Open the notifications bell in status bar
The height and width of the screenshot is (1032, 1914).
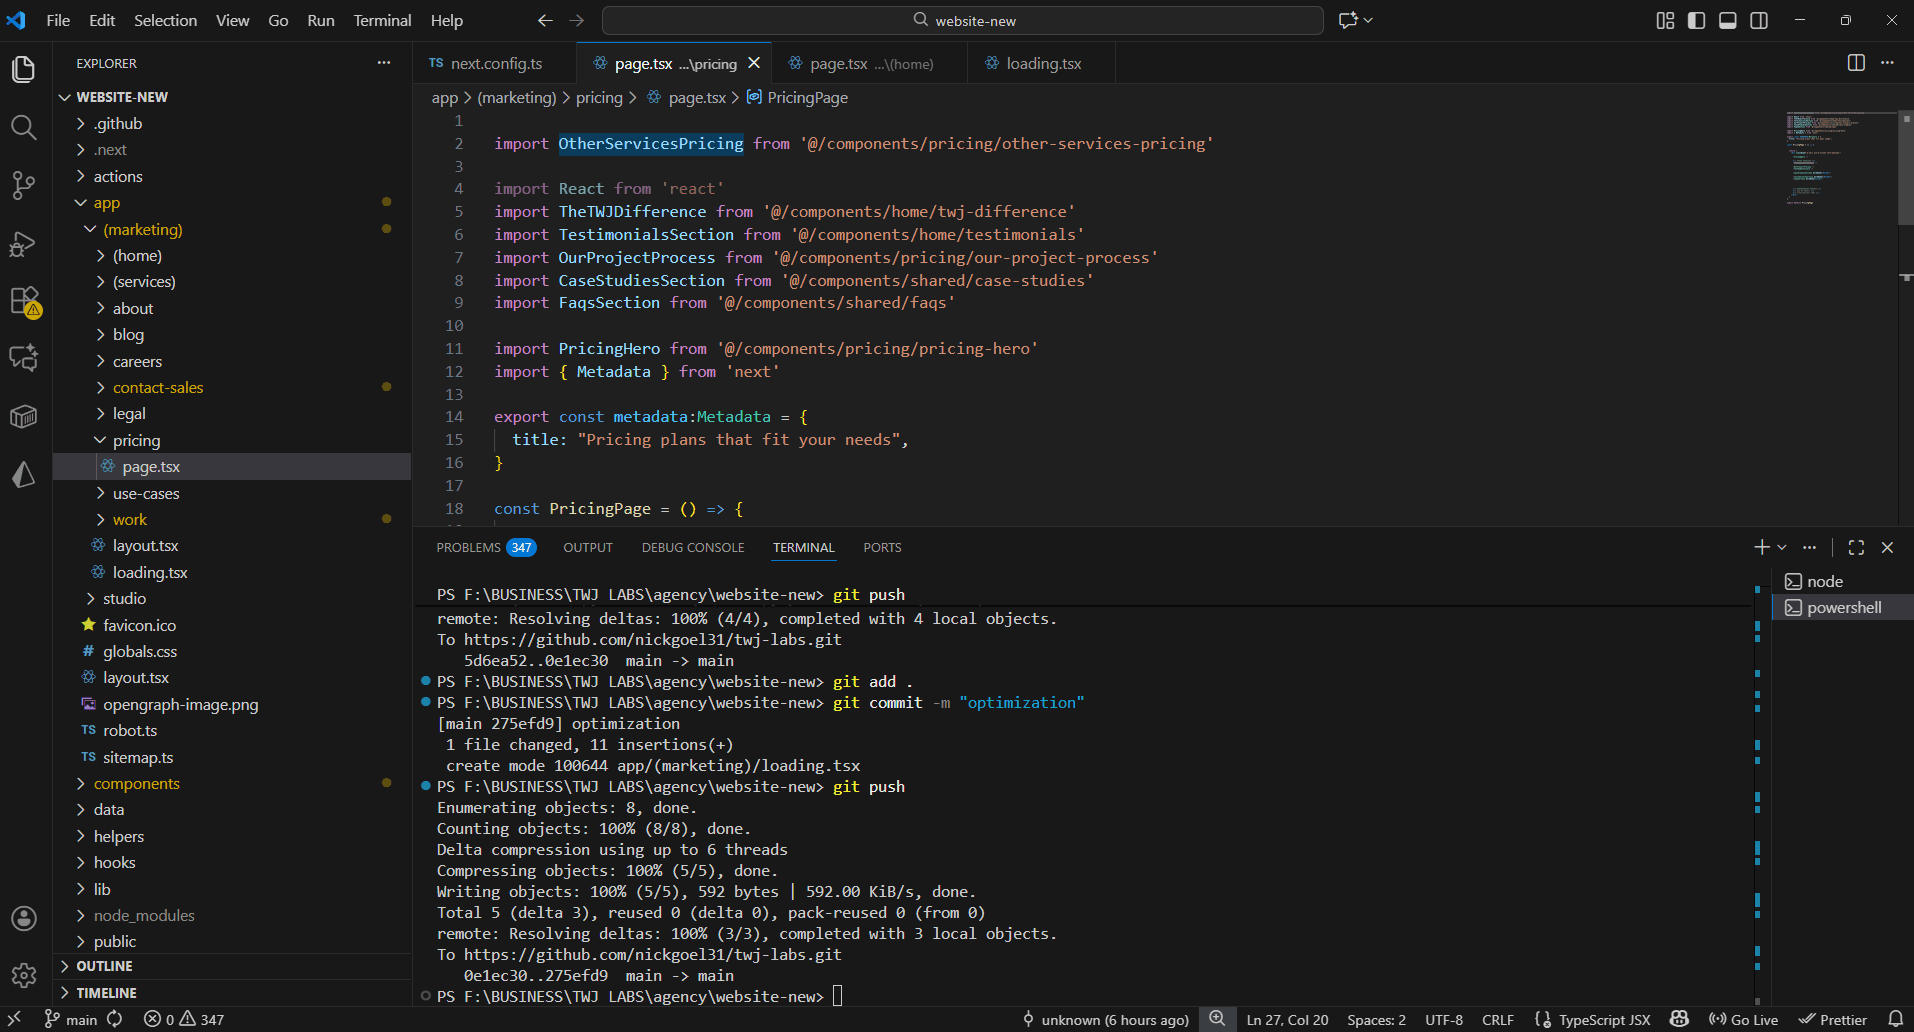pos(1895,1019)
